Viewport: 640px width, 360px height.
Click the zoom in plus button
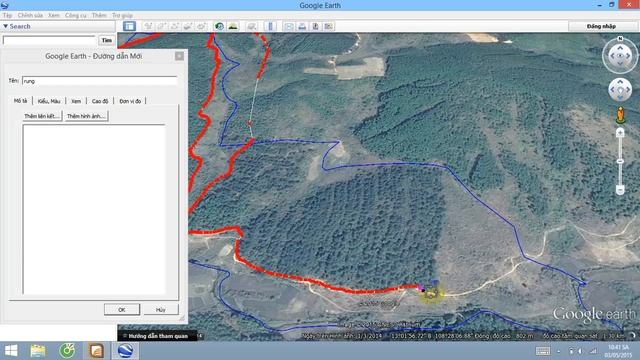click(620, 132)
